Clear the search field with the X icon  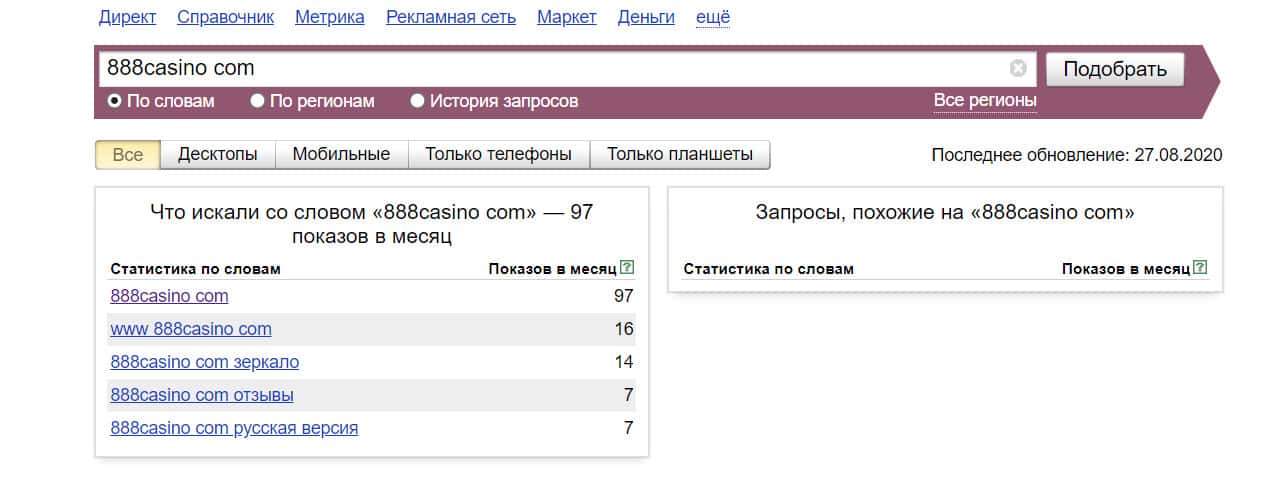pyautogui.click(x=1018, y=68)
